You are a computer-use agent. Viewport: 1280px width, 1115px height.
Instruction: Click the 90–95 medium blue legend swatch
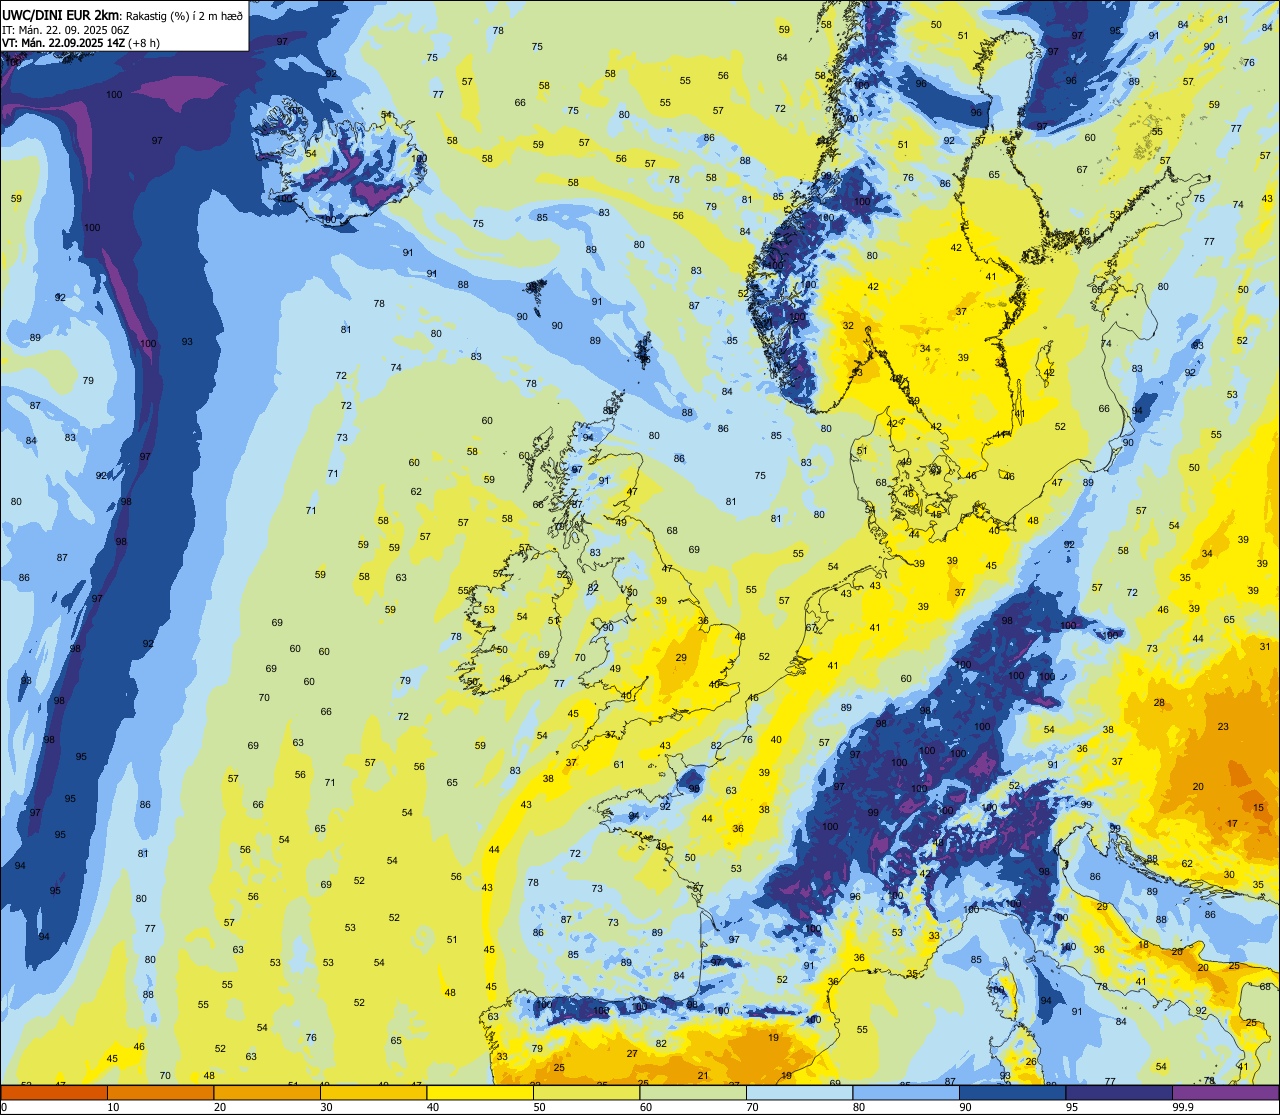pos(1012,1092)
